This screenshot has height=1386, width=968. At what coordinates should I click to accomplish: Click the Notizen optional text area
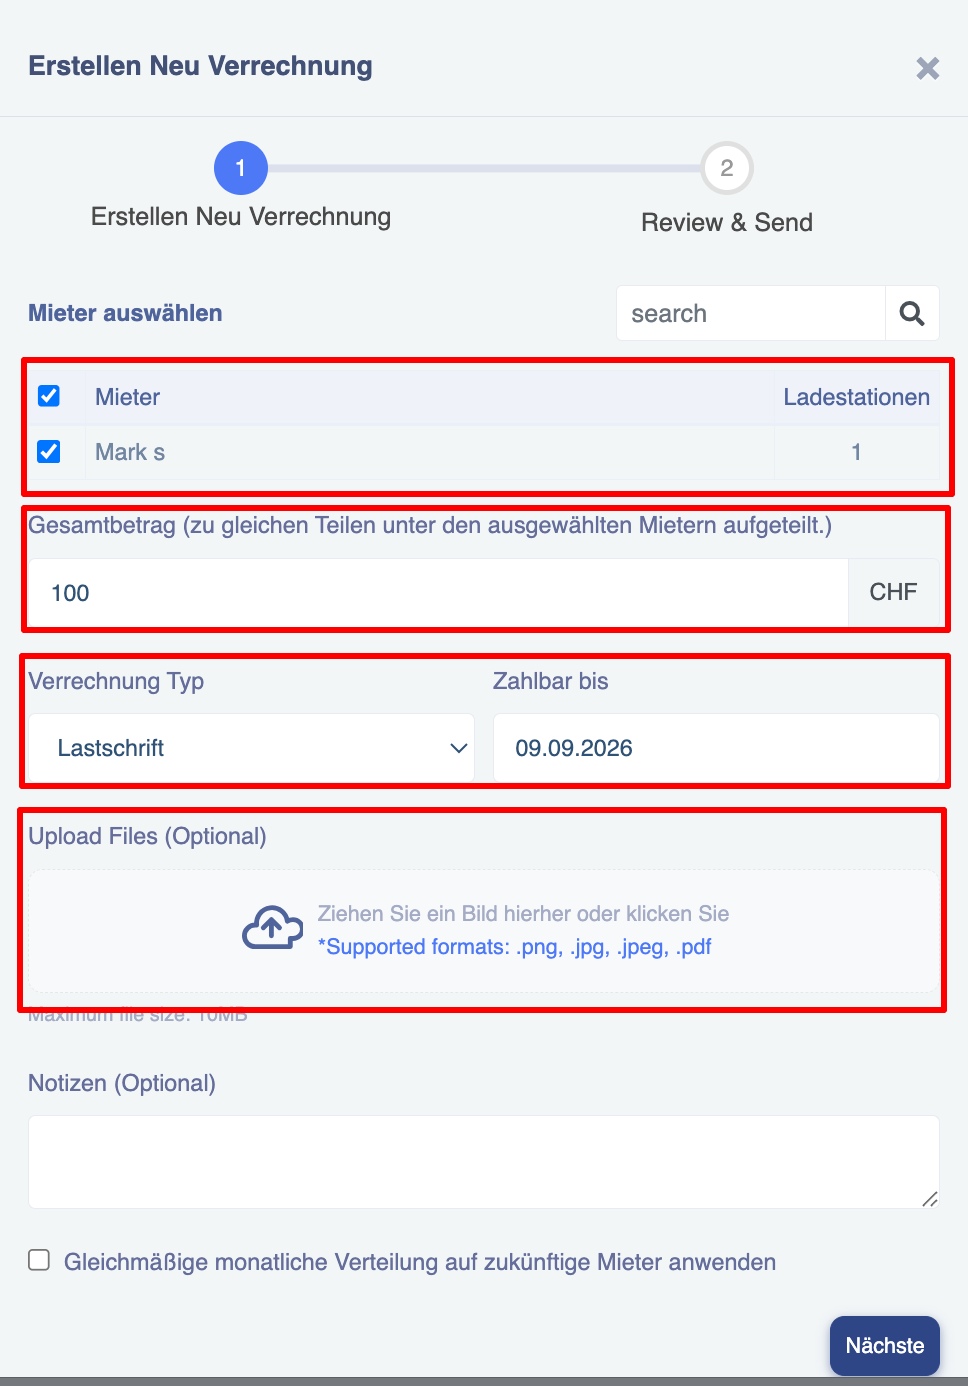[484, 1162]
